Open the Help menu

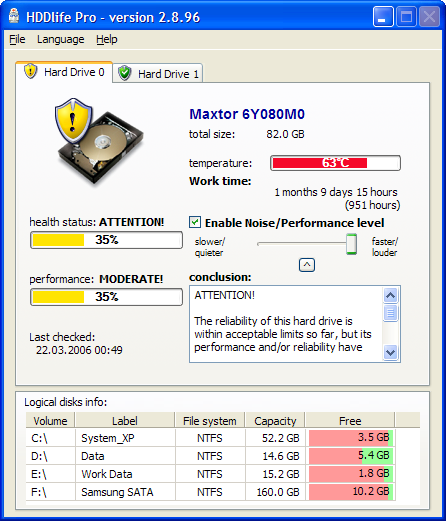(107, 39)
